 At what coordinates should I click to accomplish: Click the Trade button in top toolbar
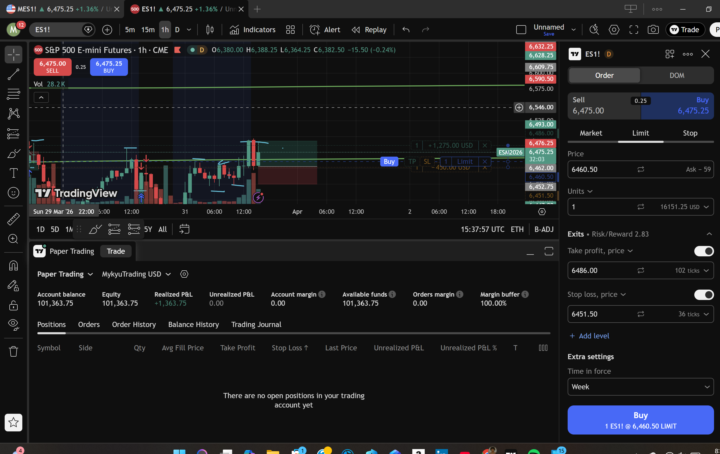685,30
